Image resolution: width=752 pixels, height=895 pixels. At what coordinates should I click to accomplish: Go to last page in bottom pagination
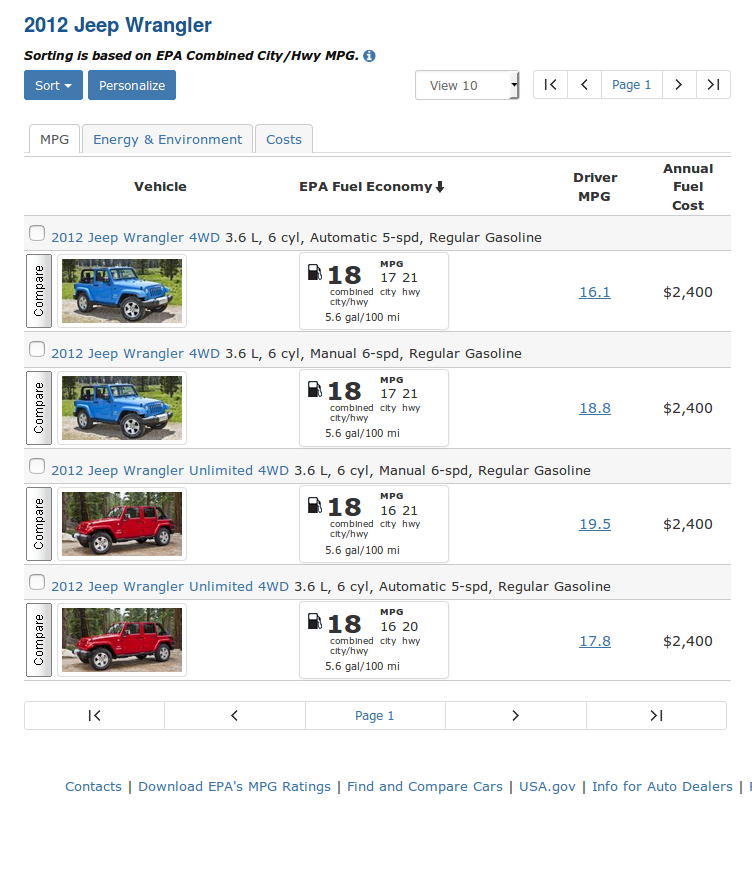tap(657, 715)
